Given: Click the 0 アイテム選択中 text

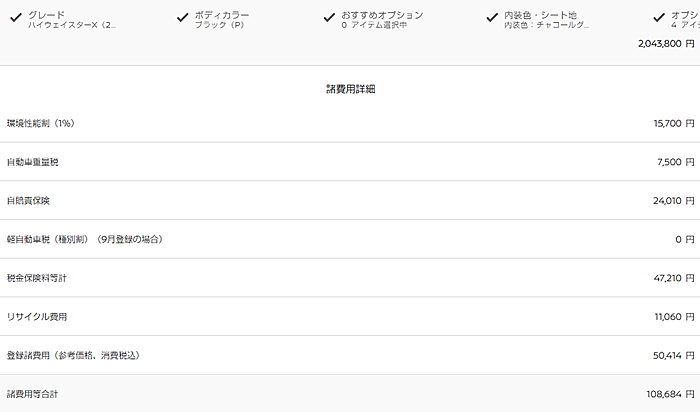Looking at the screenshot, I should coord(373,25).
